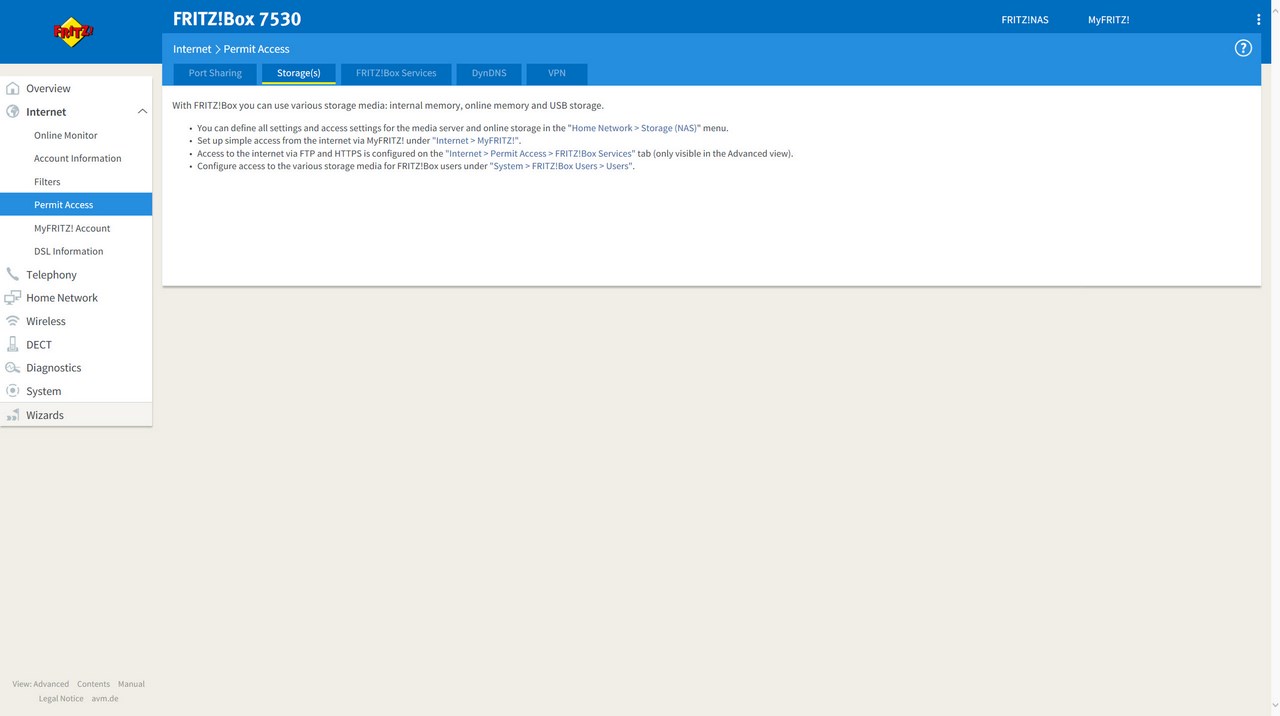
Task: Click the Wireless wifi icon
Action: tap(12, 321)
